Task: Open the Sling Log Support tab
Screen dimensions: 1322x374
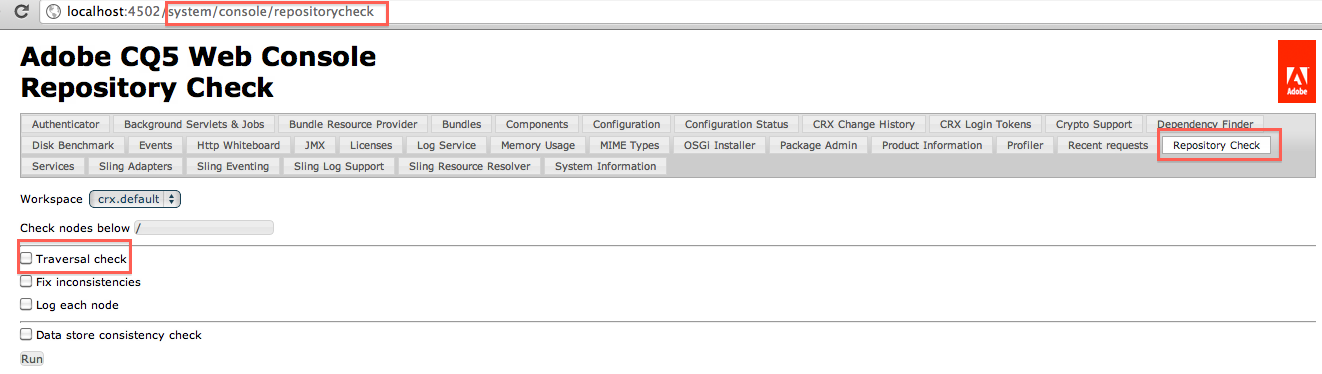Action: (339, 166)
